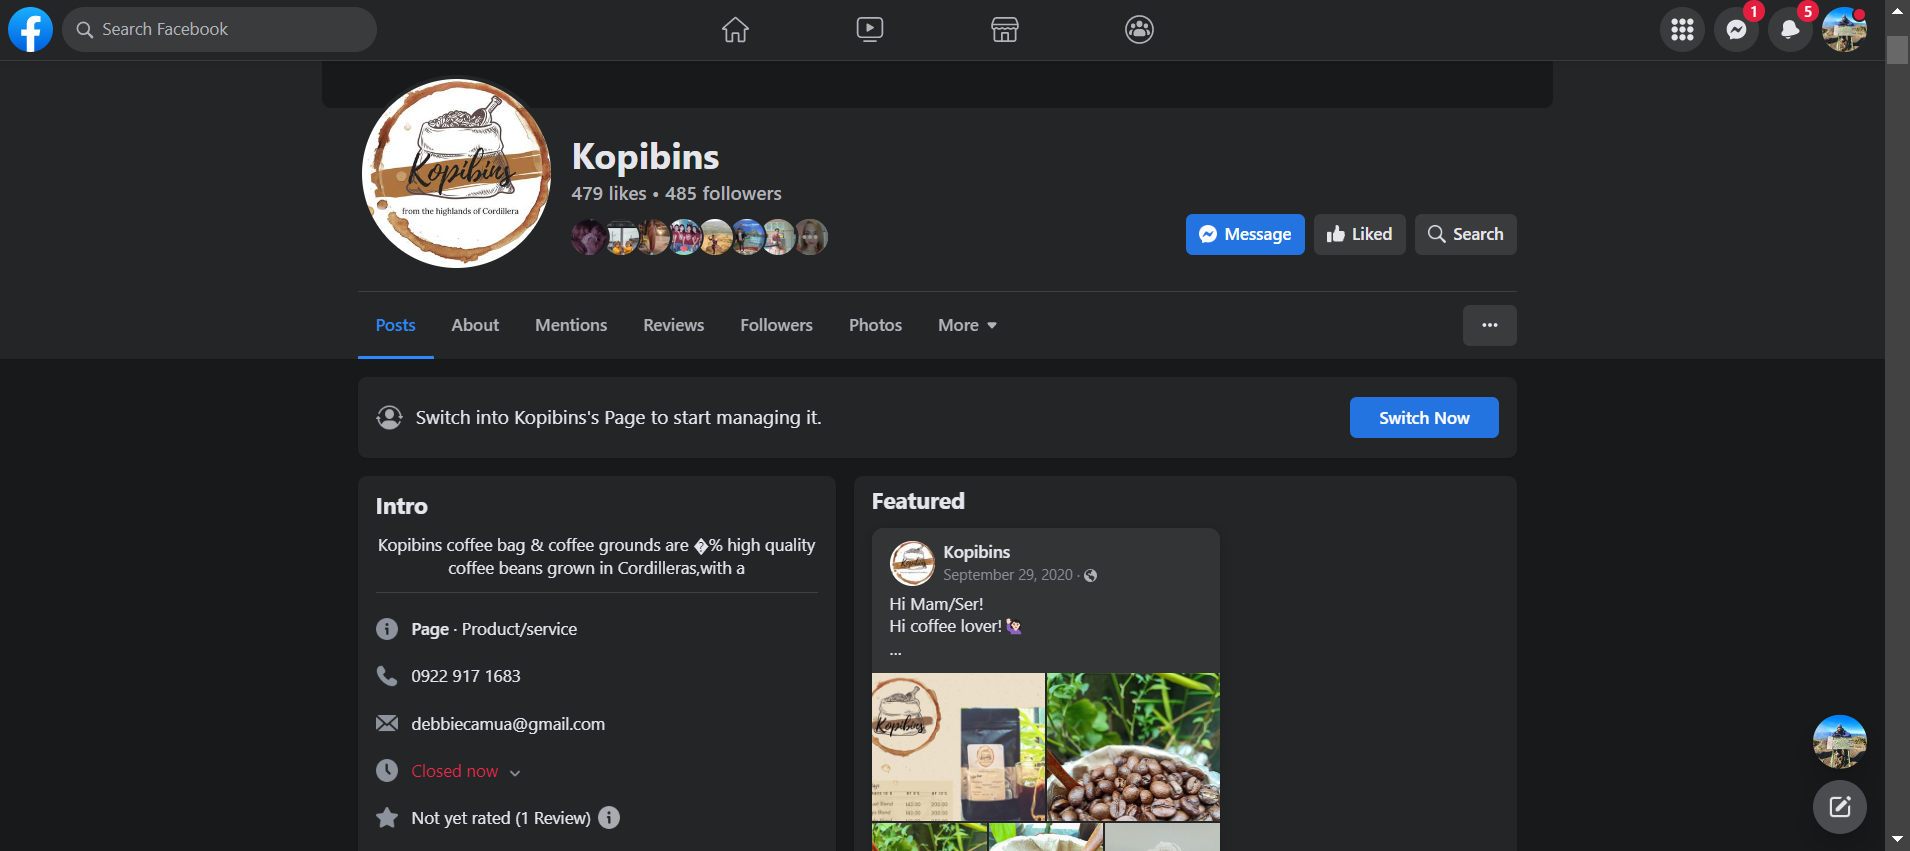Screen dimensions: 1910x851
Task: Click the Switch Now button
Action: point(1424,418)
